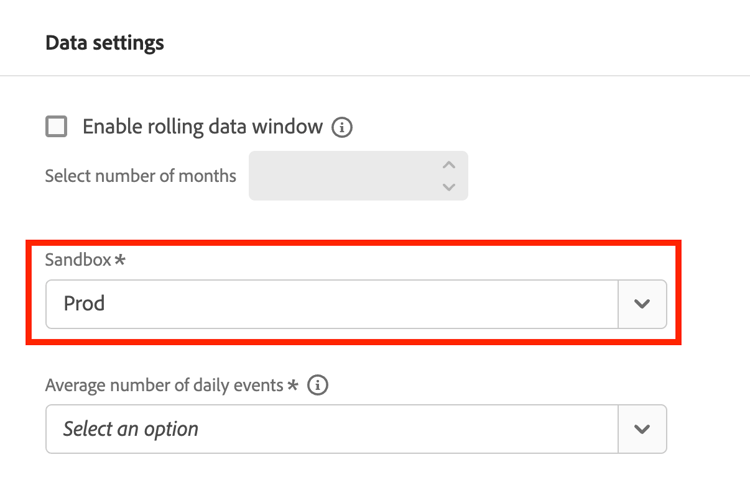Click the info icon beside Average daily events
The height and width of the screenshot is (488, 750).
[318, 385]
